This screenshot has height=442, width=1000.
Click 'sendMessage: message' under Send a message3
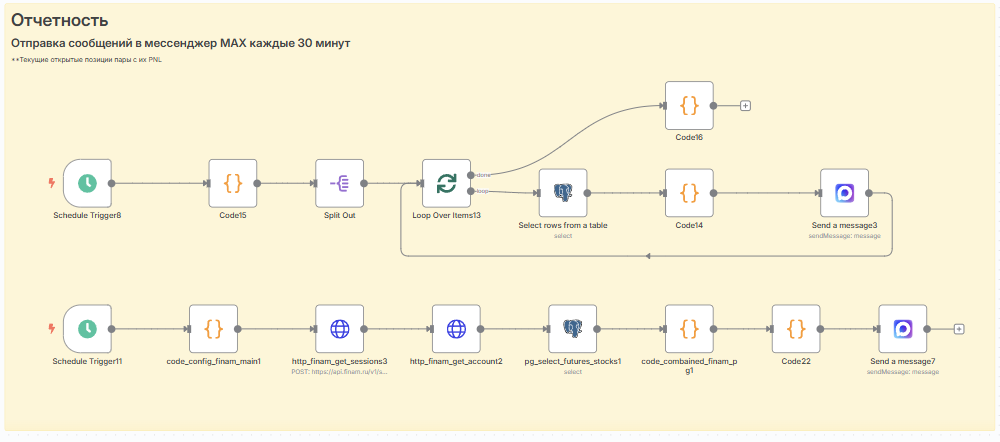pos(844,235)
